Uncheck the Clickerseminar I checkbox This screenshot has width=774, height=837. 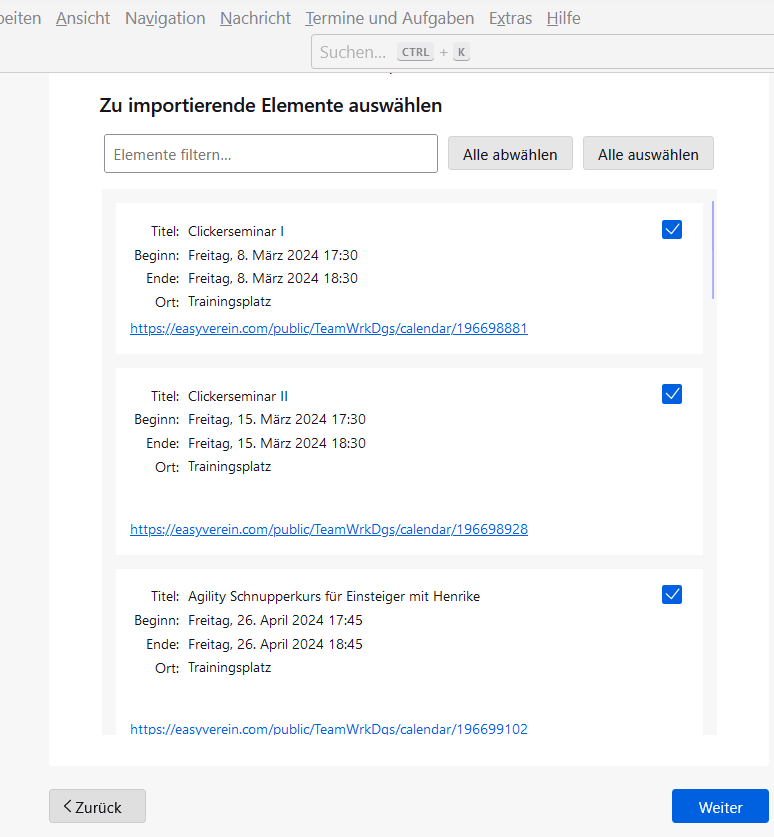tap(672, 230)
